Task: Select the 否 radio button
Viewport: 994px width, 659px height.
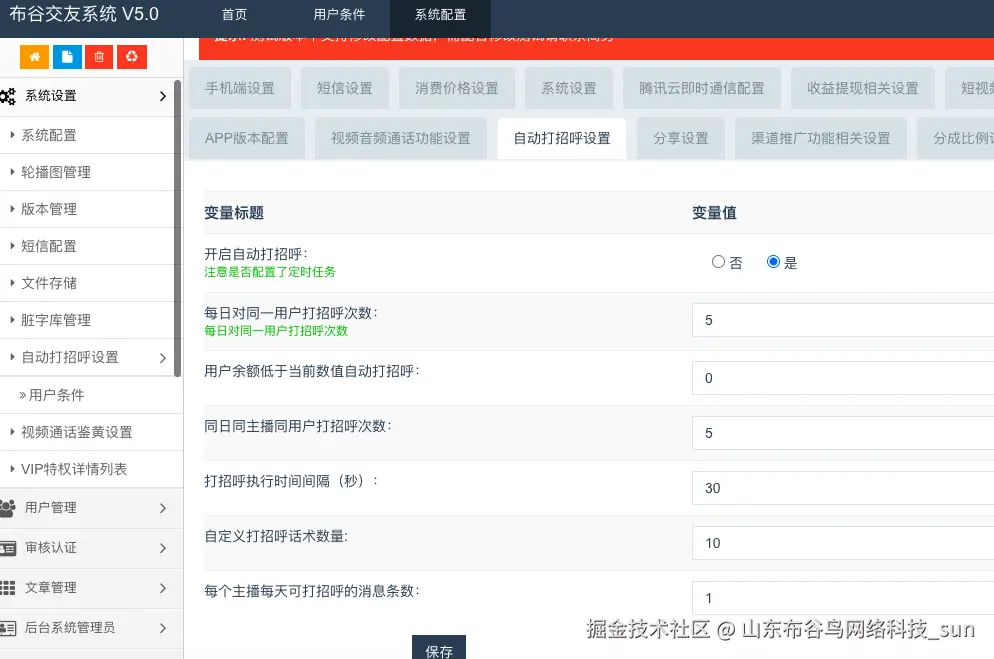Action: (718, 262)
